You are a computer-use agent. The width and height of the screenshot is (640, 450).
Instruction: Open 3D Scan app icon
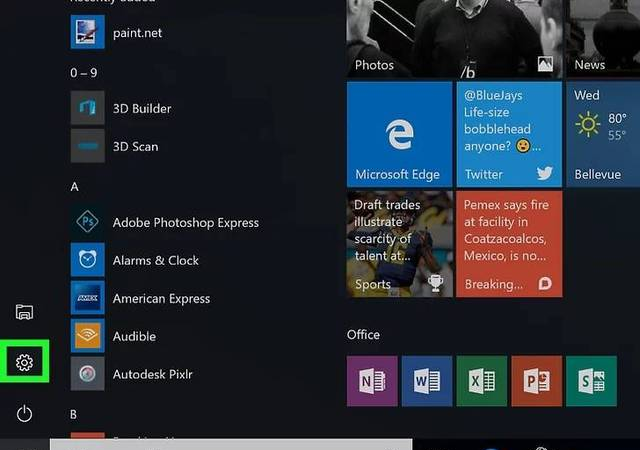(87, 146)
